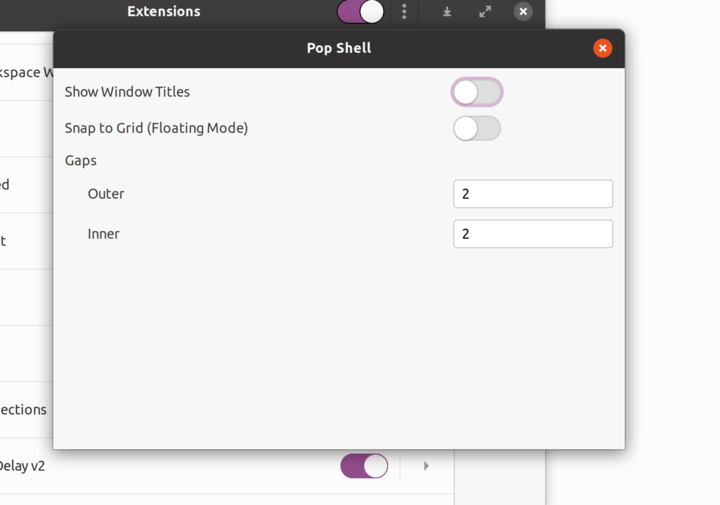The width and height of the screenshot is (720, 505).
Task: Click the Gaps section heading
Action: coord(81,160)
